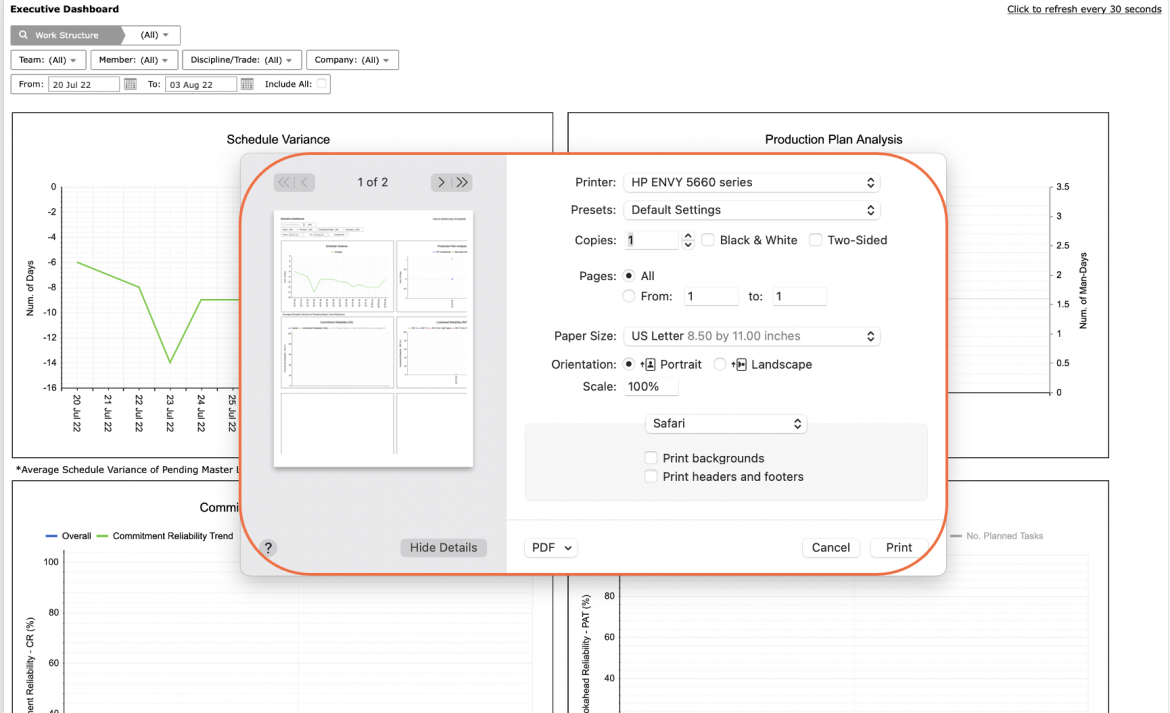Click the Cancel button

[830, 547]
